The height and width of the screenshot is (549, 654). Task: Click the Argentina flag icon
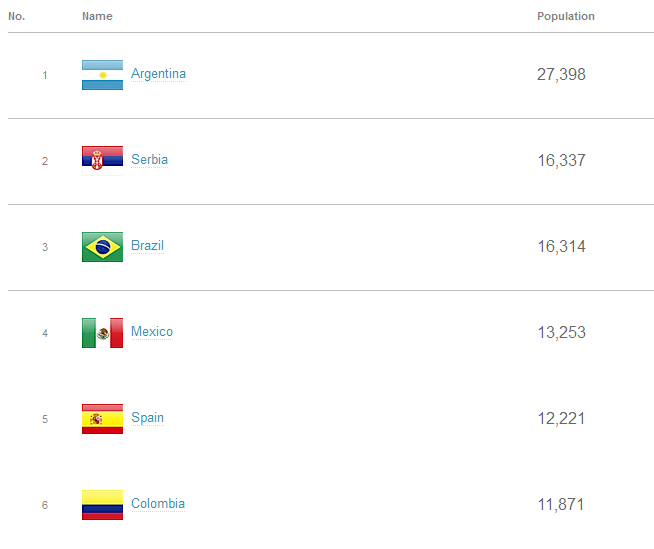click(x=102, y=75)
